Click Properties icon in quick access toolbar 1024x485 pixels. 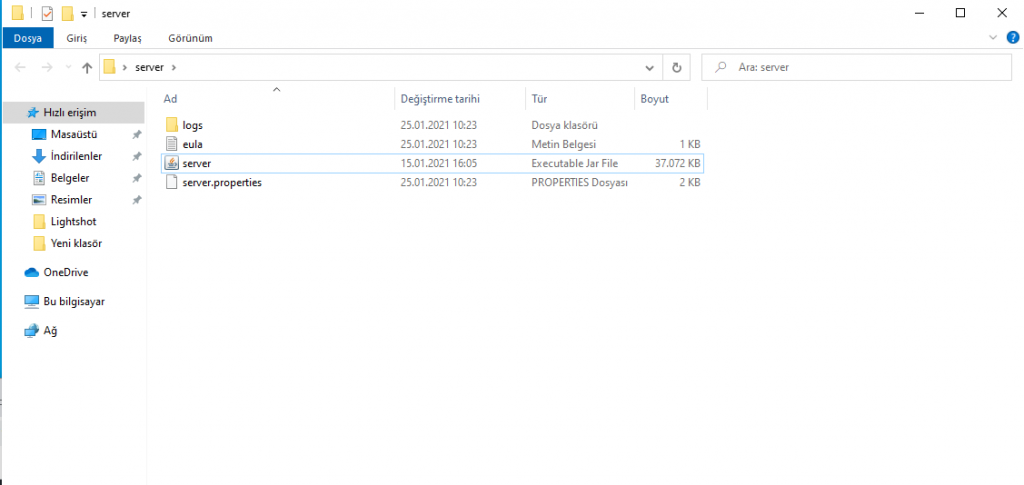pos(47,13)
